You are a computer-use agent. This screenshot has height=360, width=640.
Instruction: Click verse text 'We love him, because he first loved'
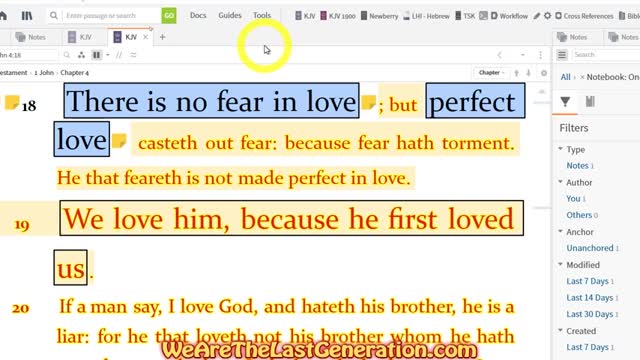click(x=291, y=218)
